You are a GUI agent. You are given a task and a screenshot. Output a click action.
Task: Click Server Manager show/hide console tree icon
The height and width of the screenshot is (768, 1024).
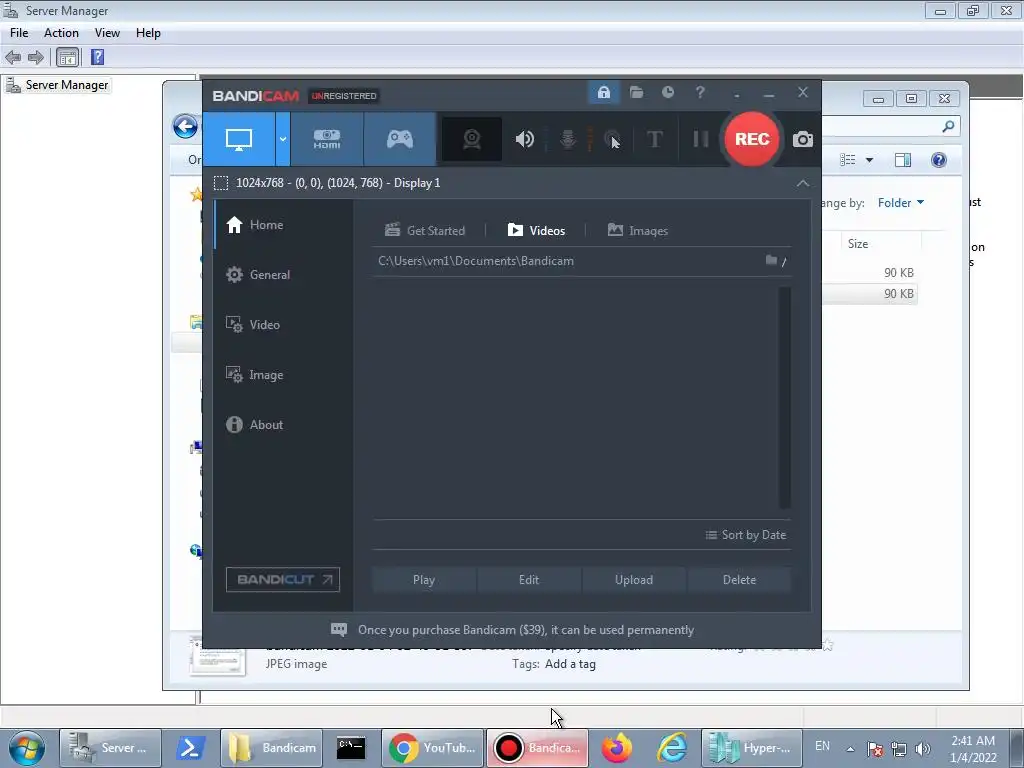pos(67,57)
